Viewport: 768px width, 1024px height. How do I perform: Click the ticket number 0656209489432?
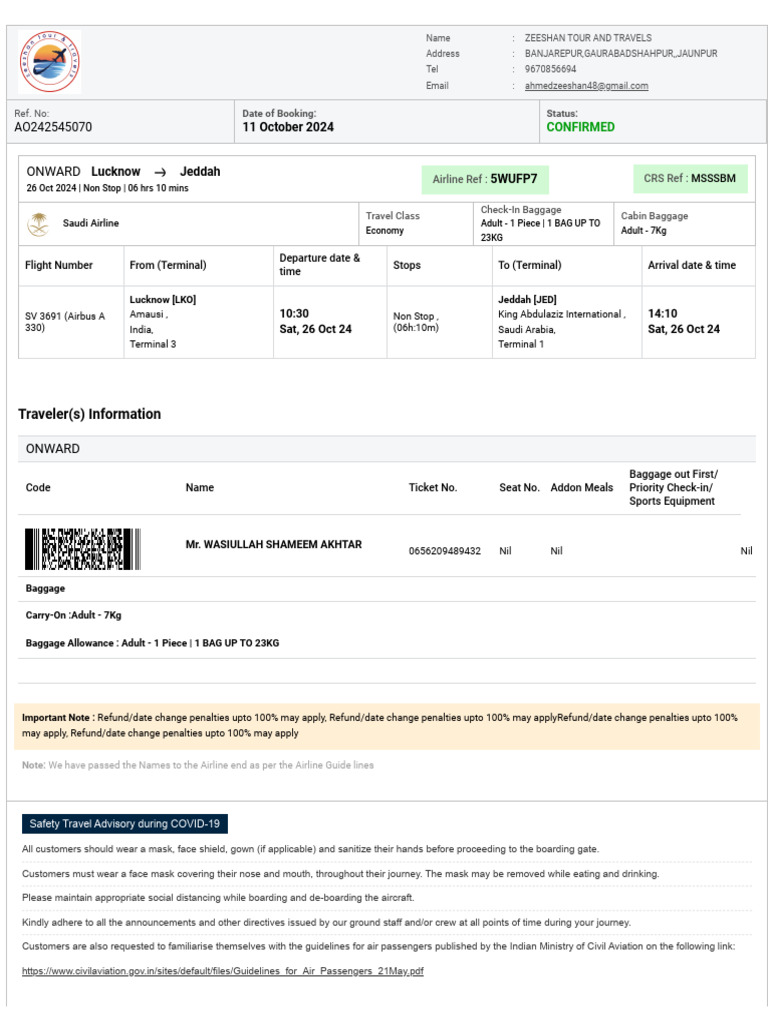[x=444, y=551]
